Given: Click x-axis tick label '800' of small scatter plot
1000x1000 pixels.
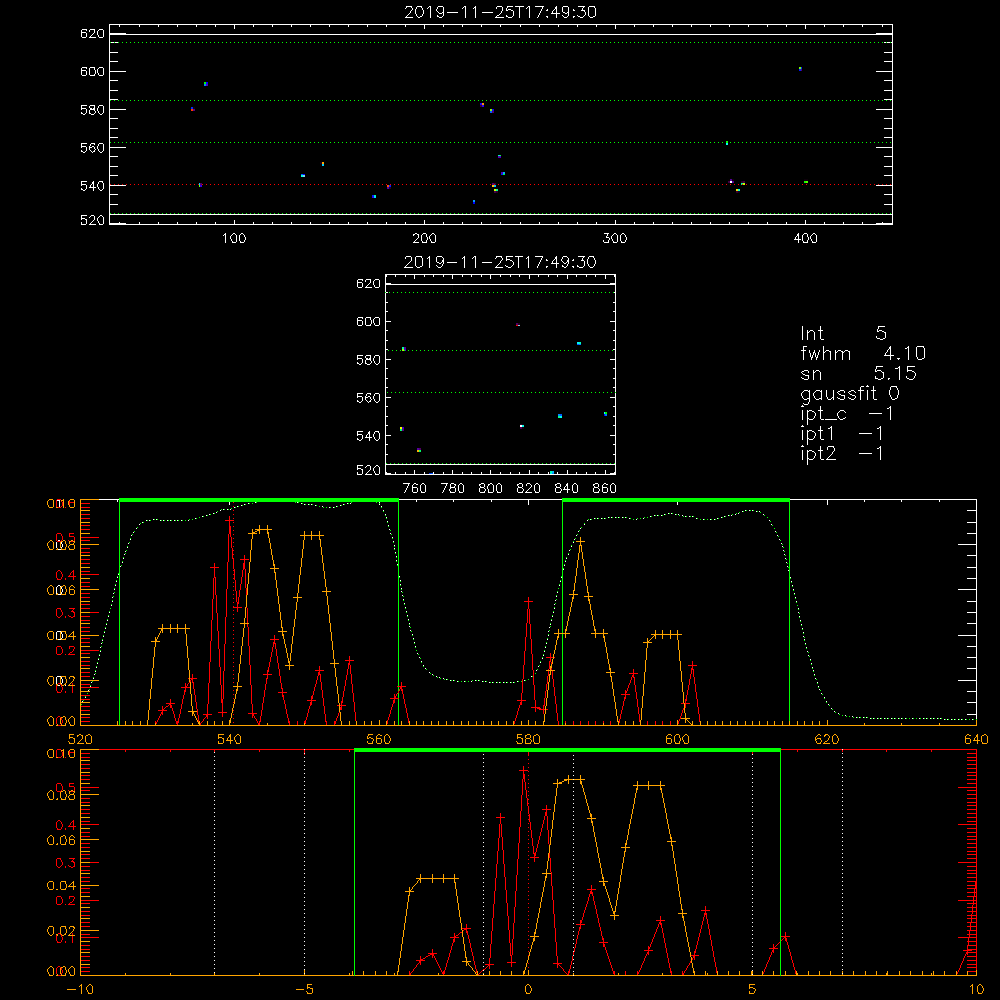Looking at the screenshot, I should [x=490, y=489].
